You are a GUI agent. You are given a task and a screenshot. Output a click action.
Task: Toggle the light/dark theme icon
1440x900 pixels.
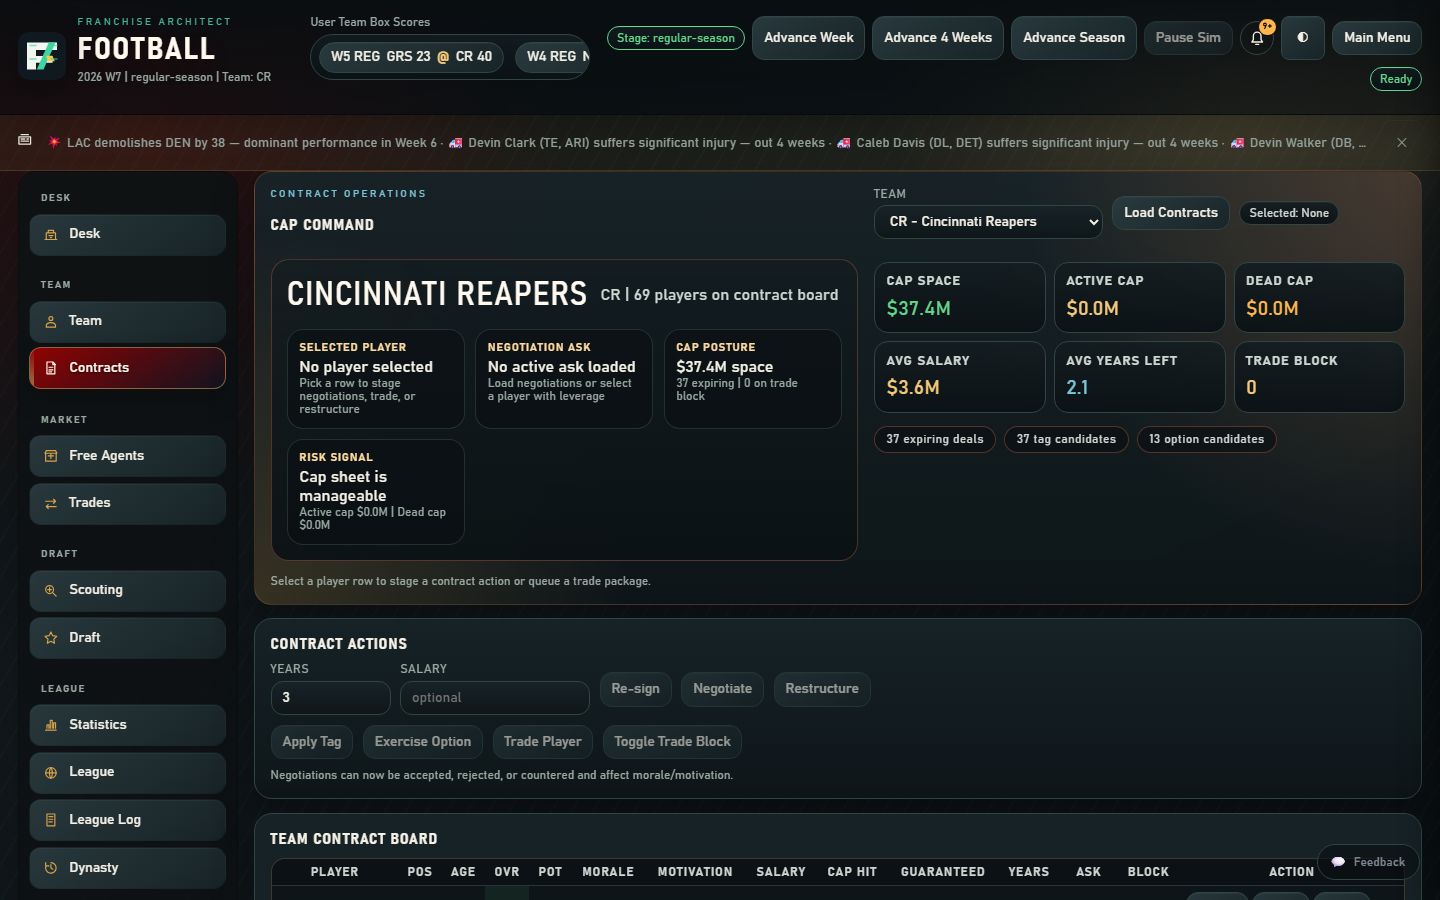click(1302, 38)
